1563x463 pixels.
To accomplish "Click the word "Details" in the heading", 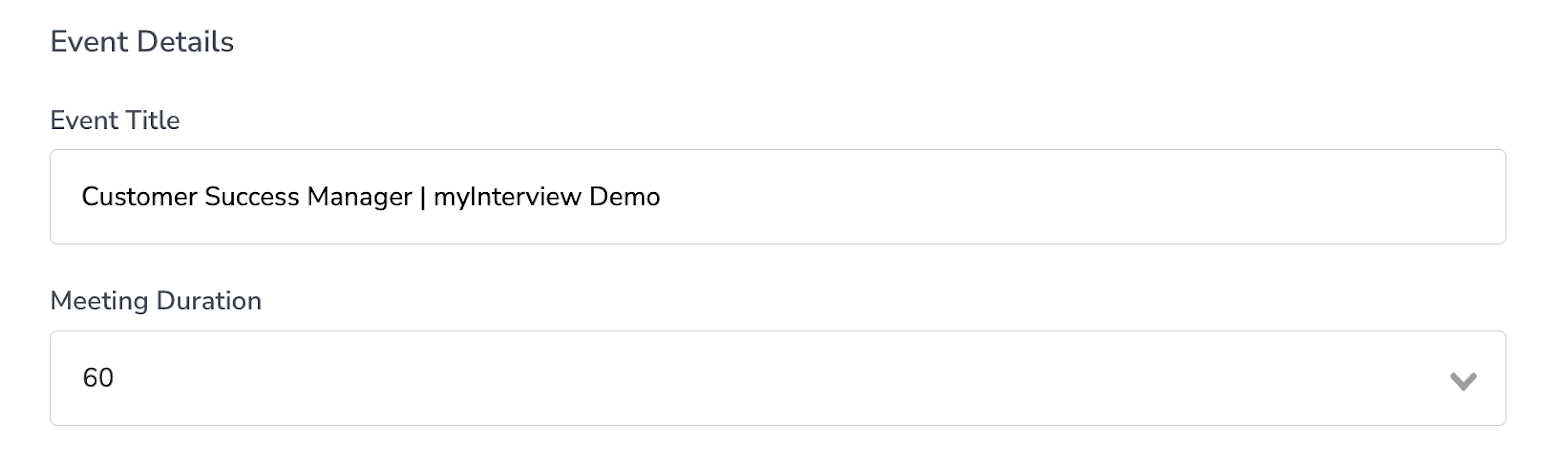I will coord(188,42).
